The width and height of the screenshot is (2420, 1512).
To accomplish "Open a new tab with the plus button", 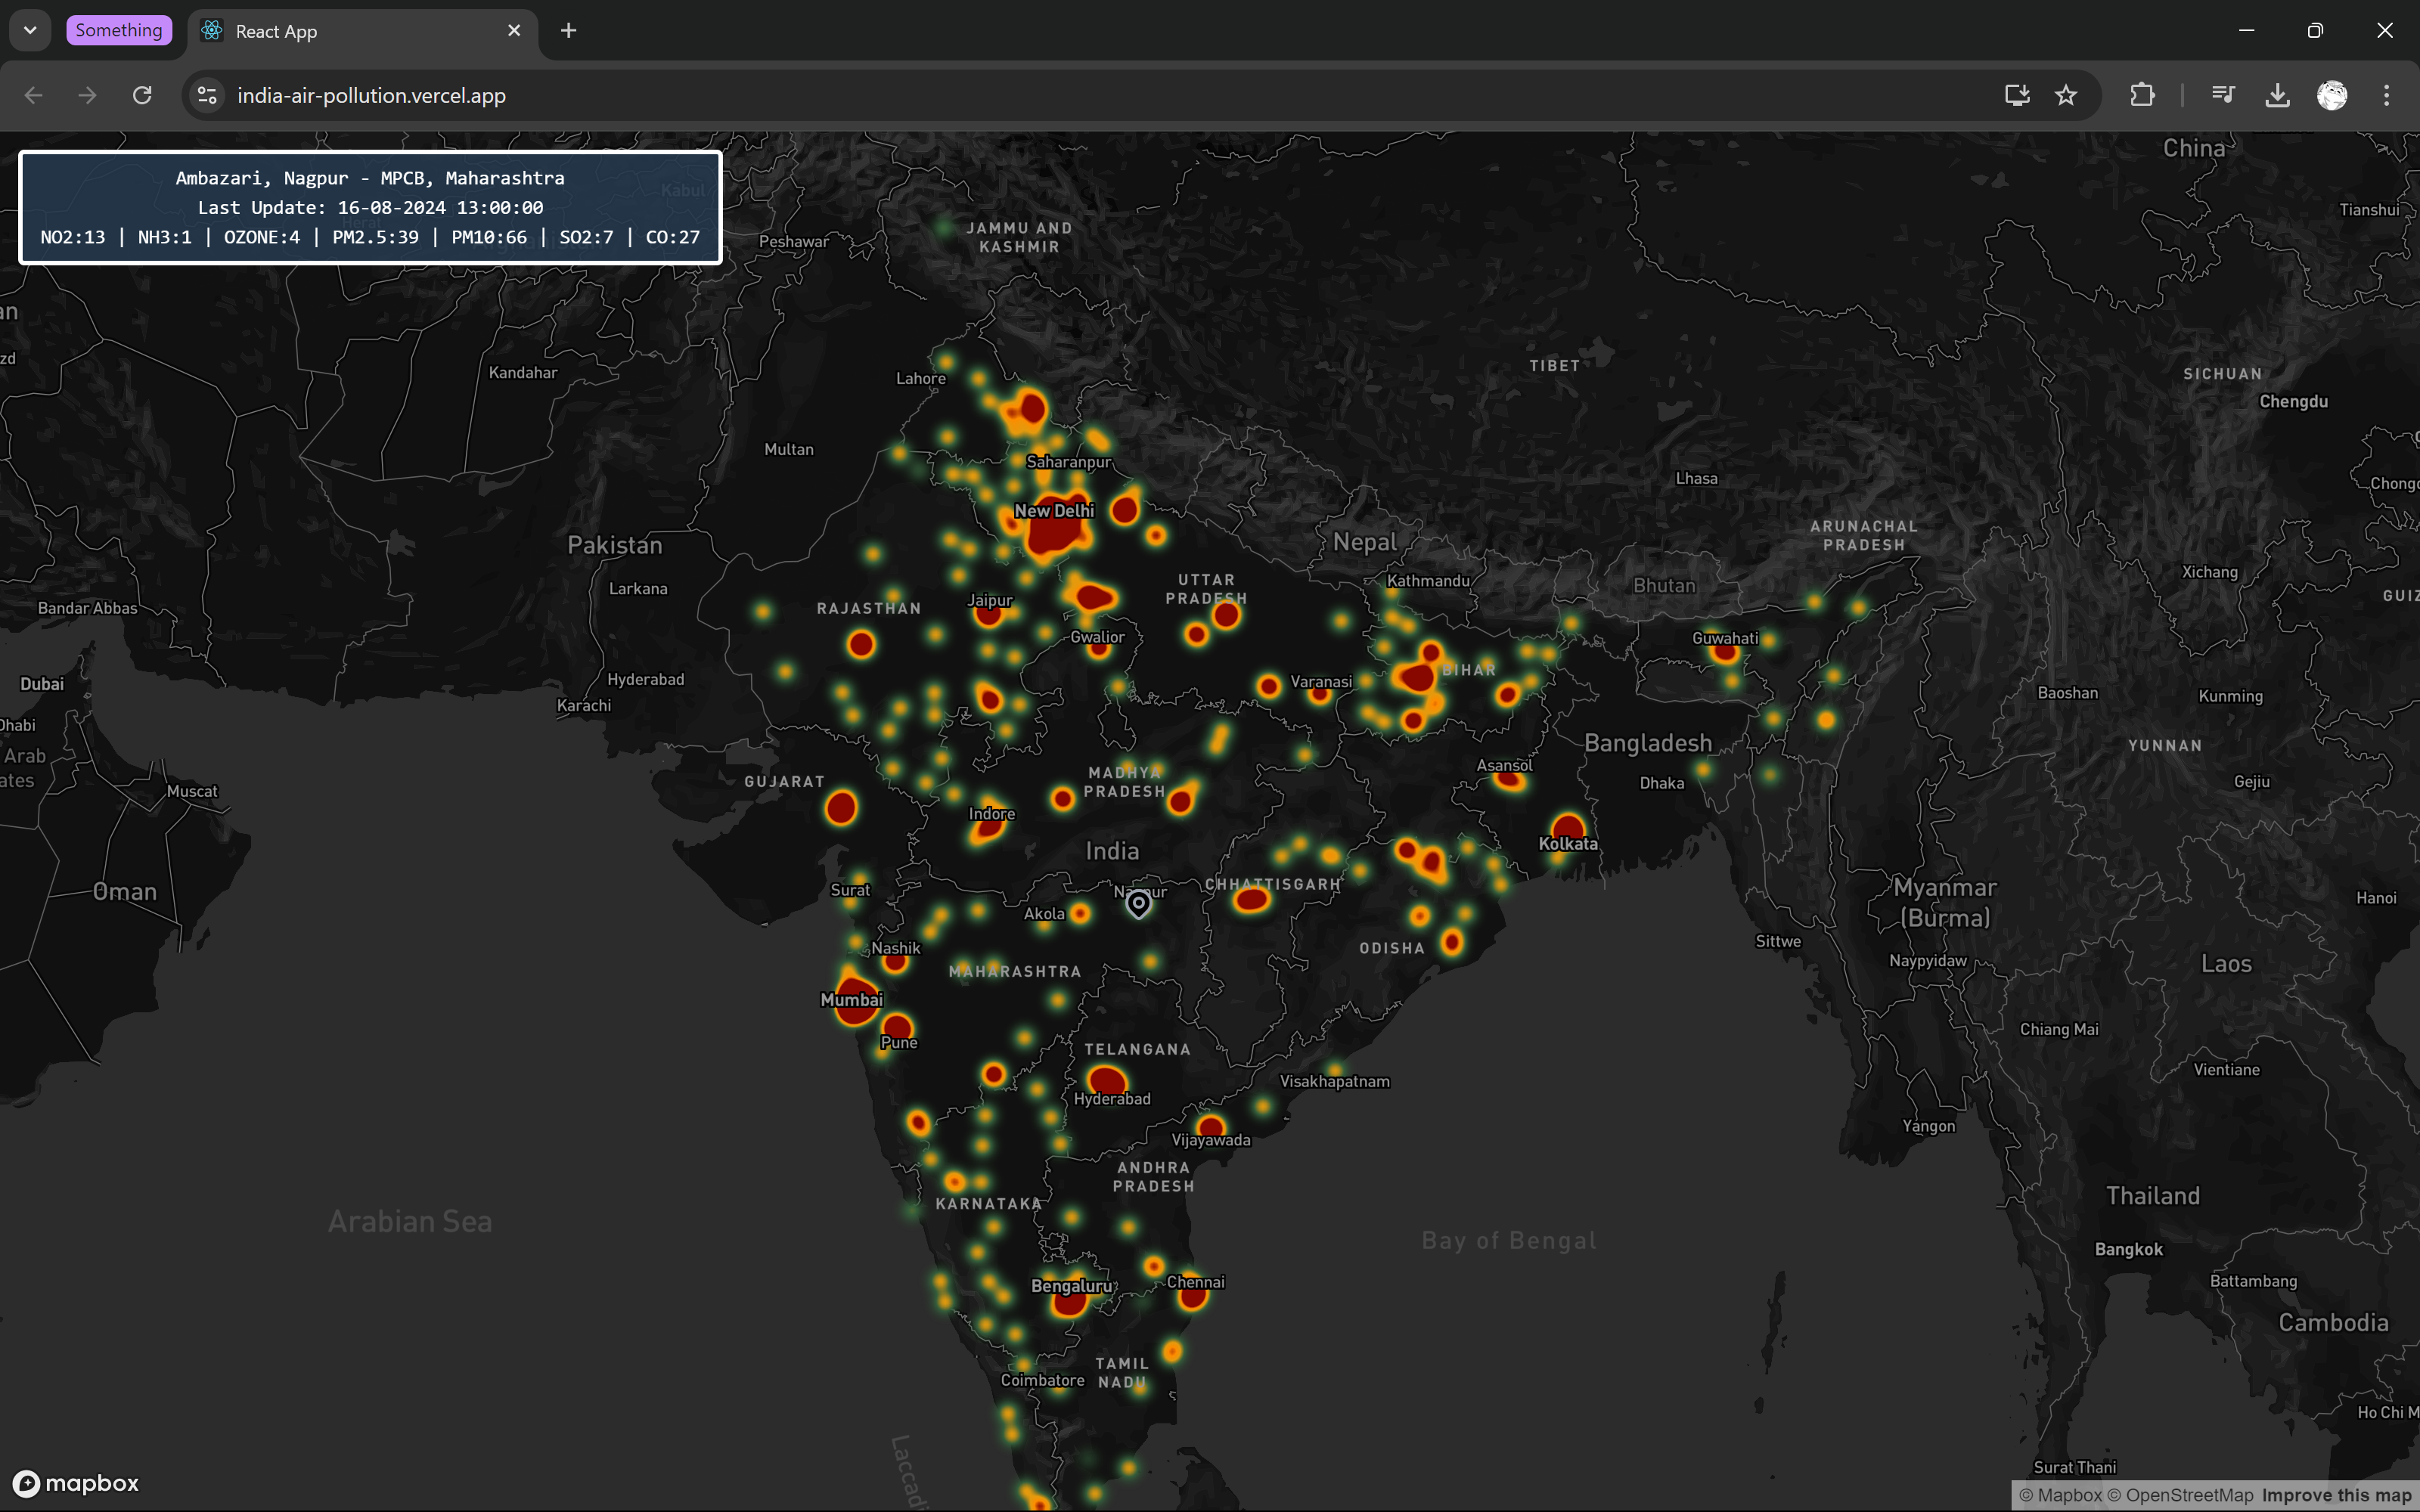I will (568, 30).
